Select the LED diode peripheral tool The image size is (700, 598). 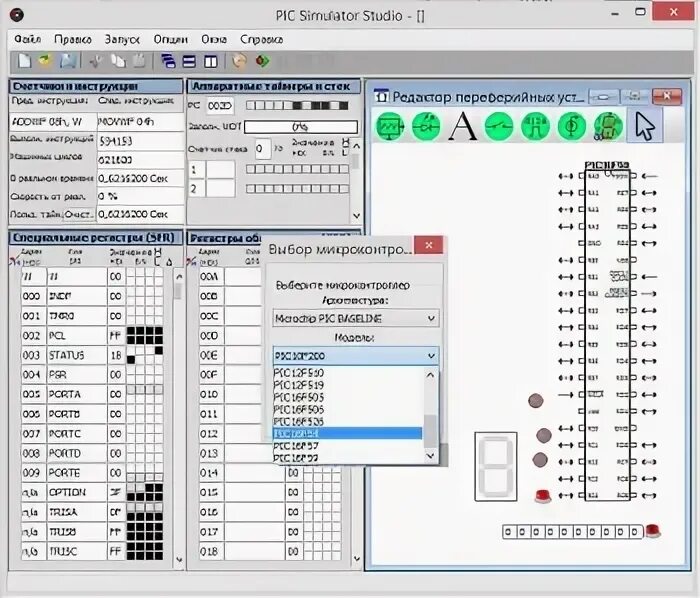(426, 126)
